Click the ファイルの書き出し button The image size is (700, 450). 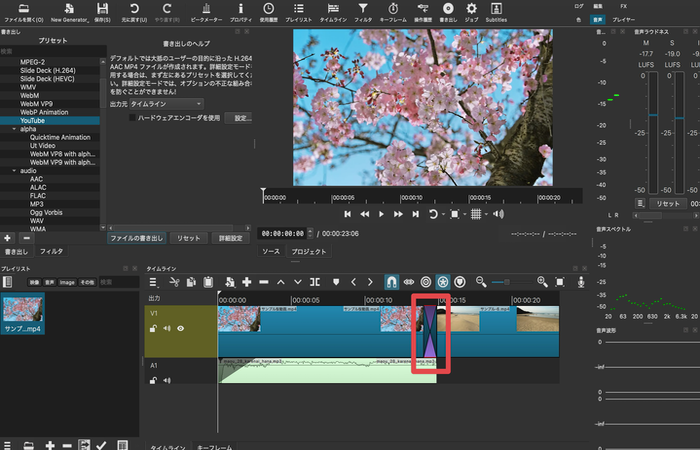(137, 239)
